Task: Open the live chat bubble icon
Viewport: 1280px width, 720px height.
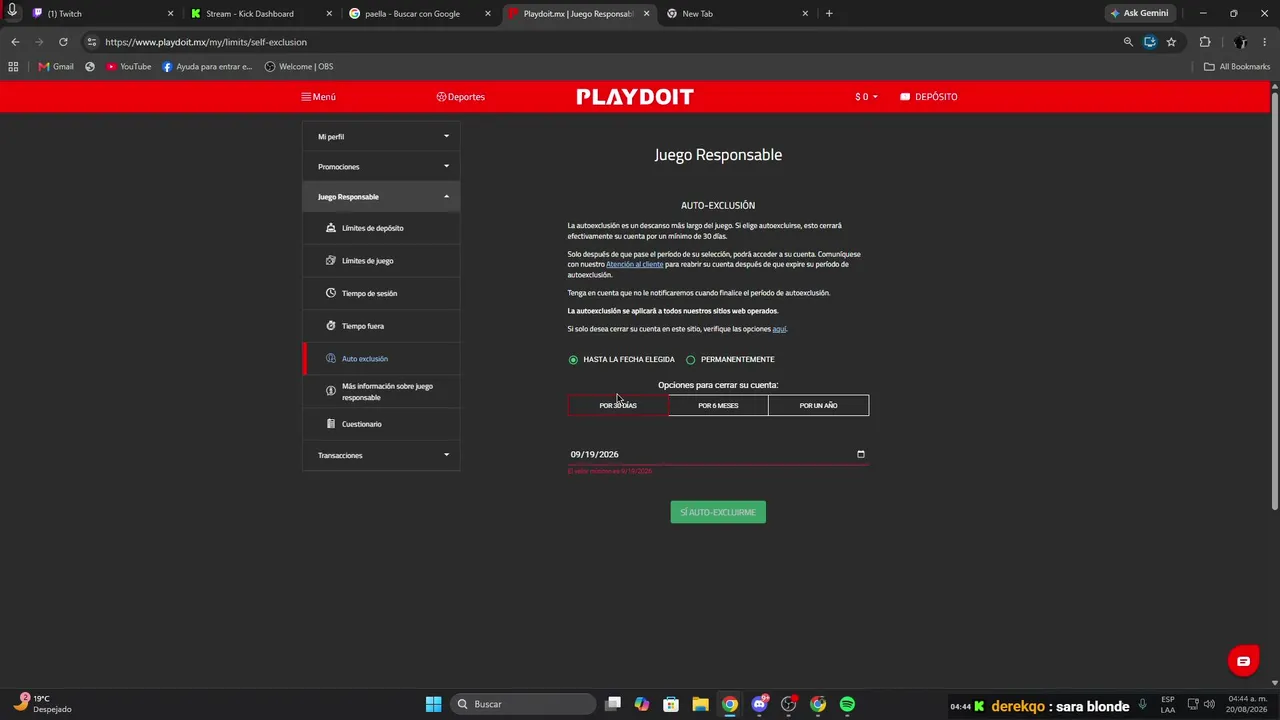Action: 1243,661
